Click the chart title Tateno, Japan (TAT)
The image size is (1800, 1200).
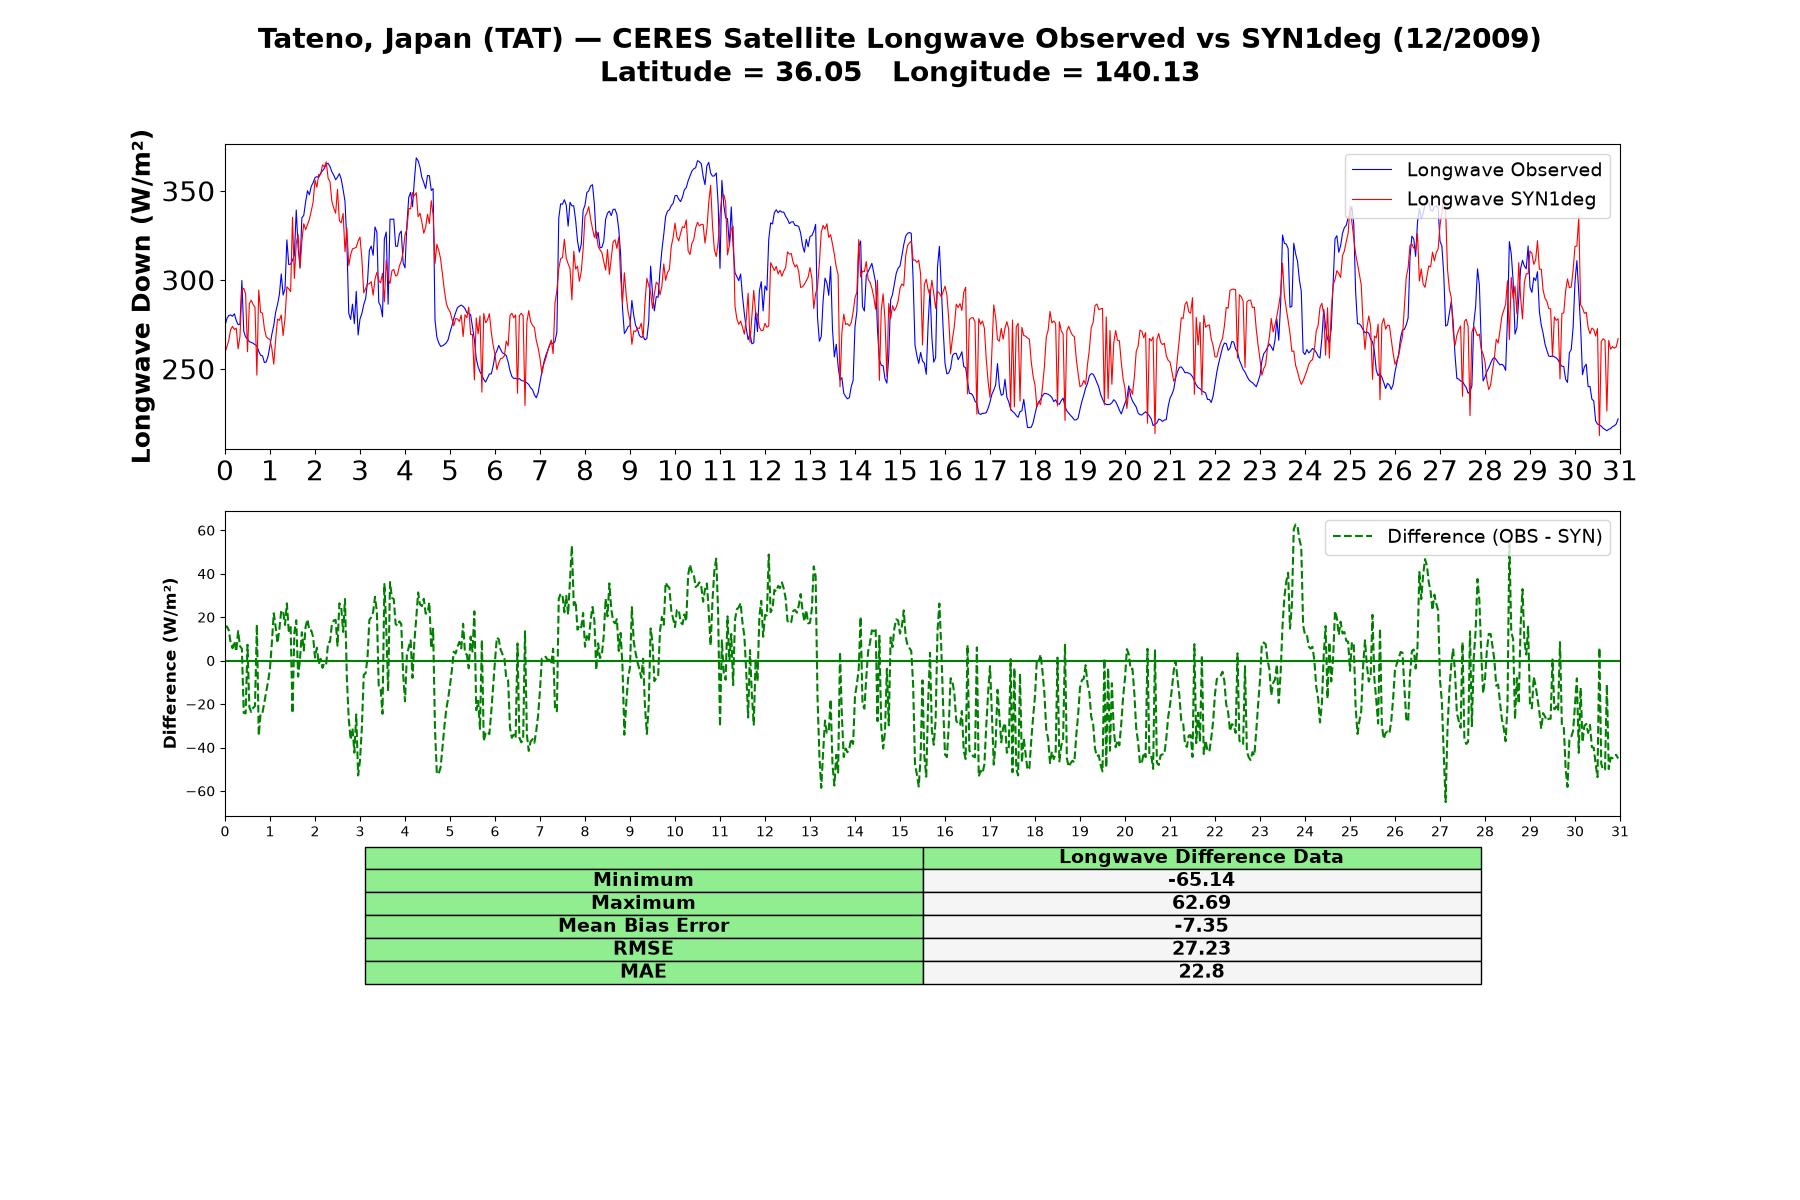(410, 39)
